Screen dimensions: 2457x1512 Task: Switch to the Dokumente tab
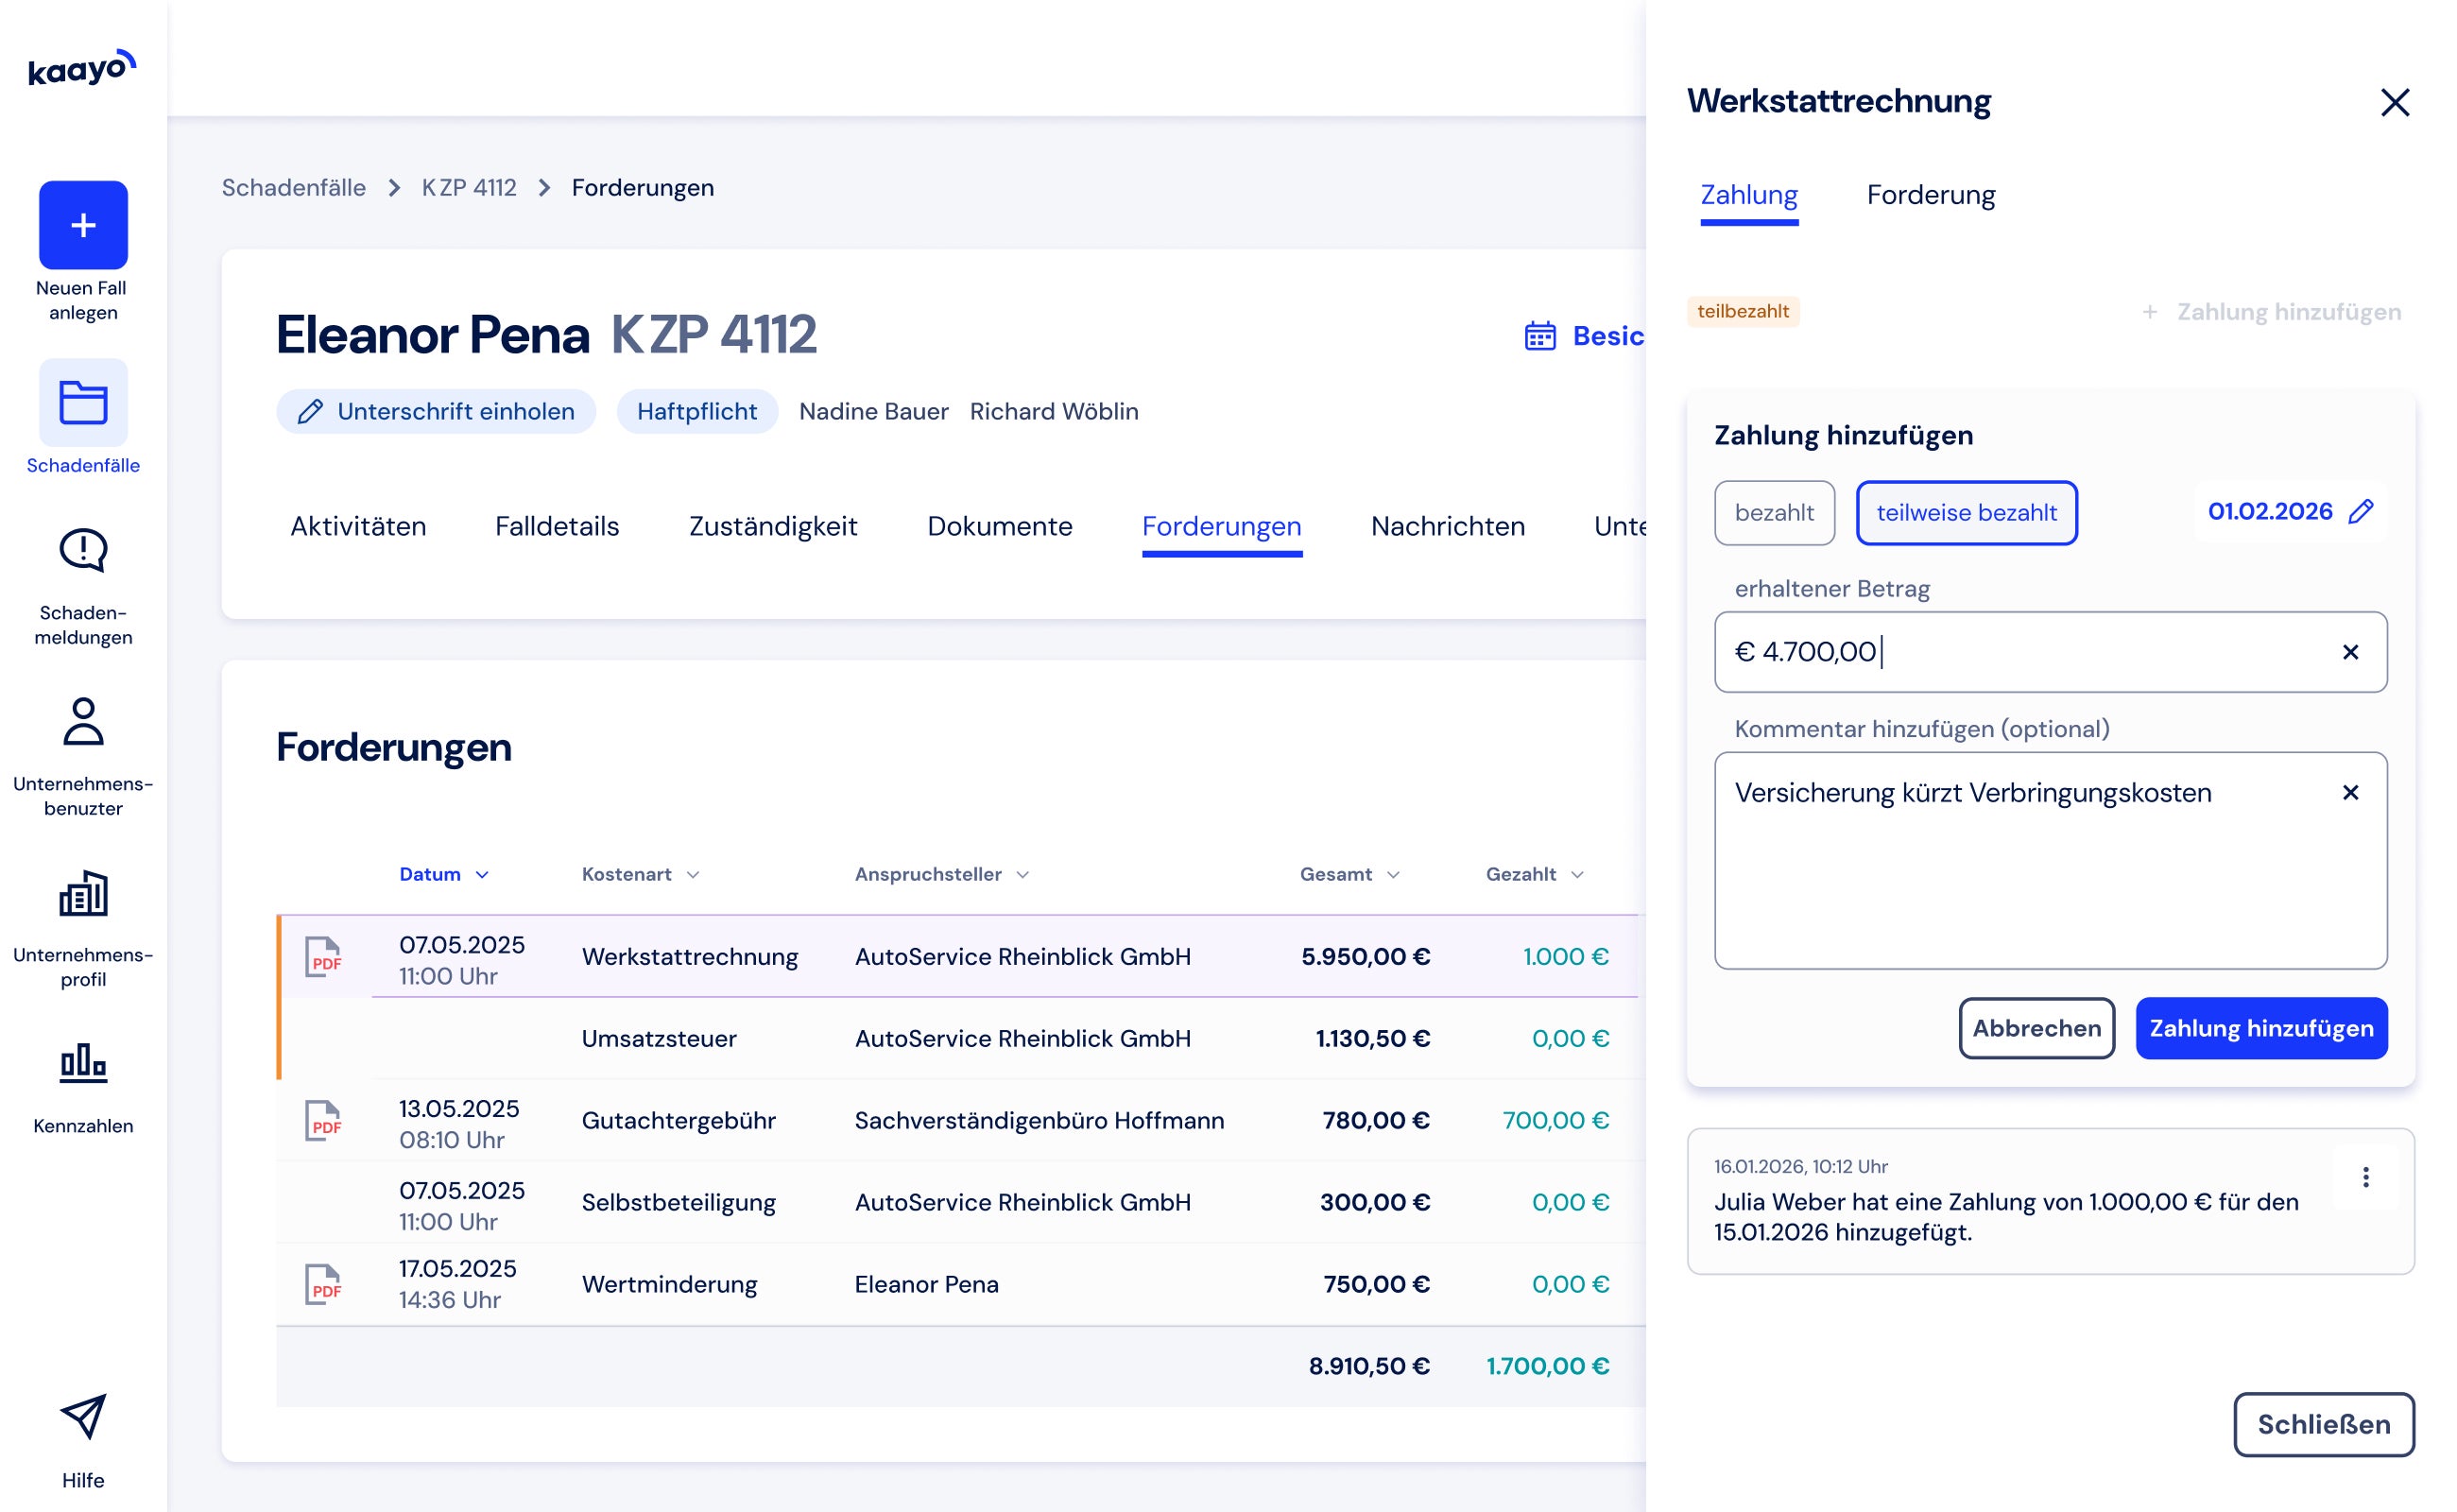[x=999, y=527]
